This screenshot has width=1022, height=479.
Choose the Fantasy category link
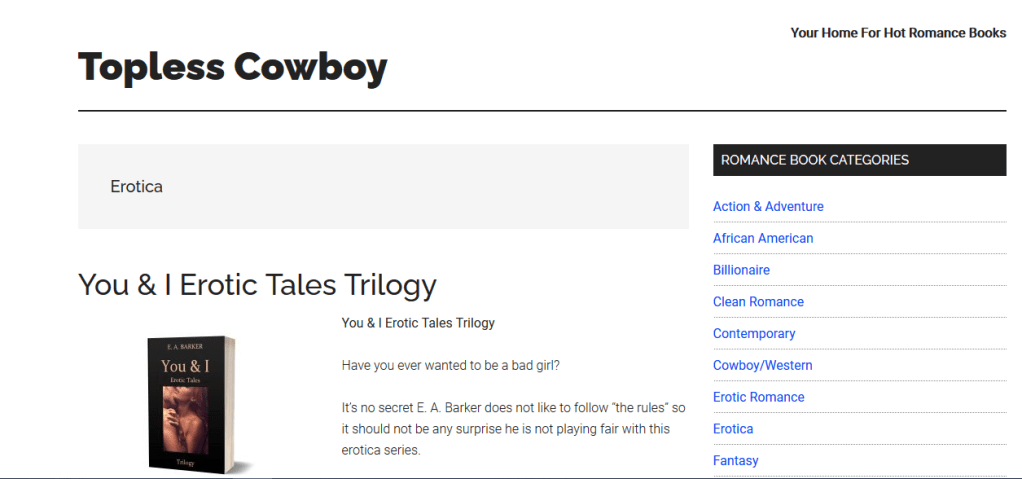tap(735, 461)
